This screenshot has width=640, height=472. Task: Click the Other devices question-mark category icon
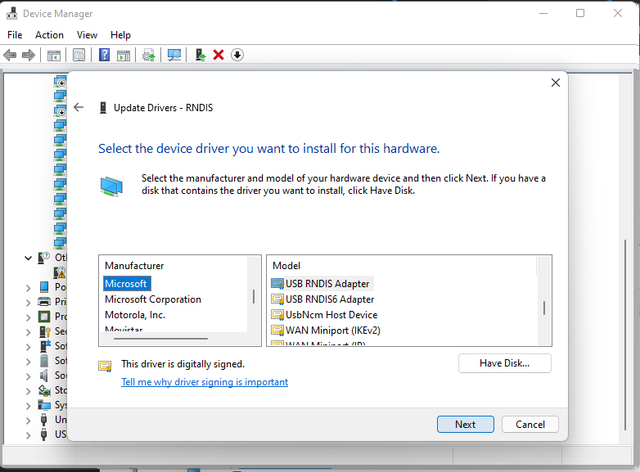(x=44, y=258)
